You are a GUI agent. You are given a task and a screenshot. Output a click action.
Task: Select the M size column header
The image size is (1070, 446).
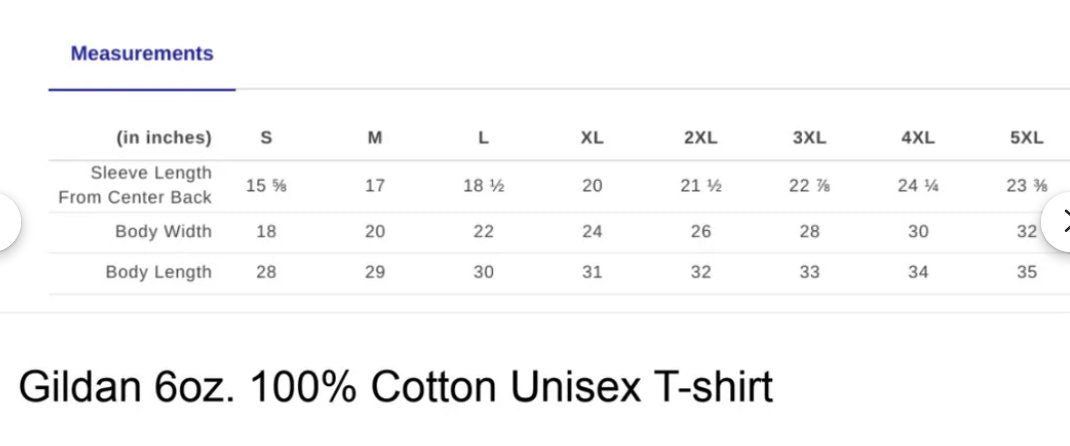pyautogui.click(x=375, y=138)
